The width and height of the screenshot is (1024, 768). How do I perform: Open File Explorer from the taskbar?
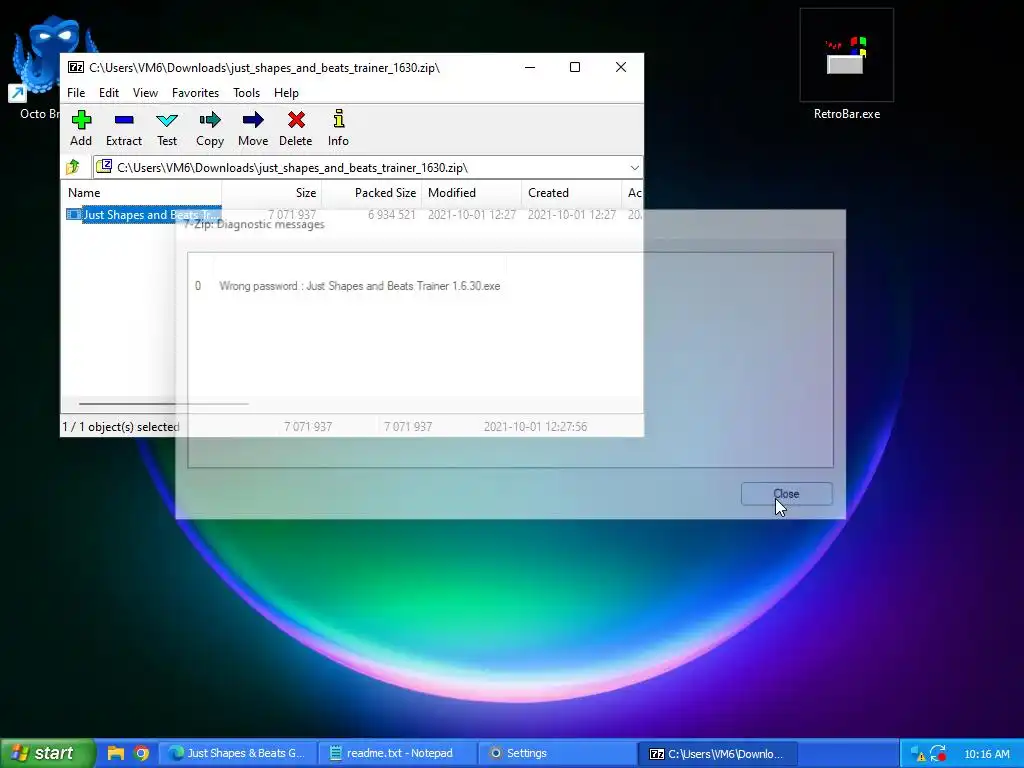[x=116, y=753]
